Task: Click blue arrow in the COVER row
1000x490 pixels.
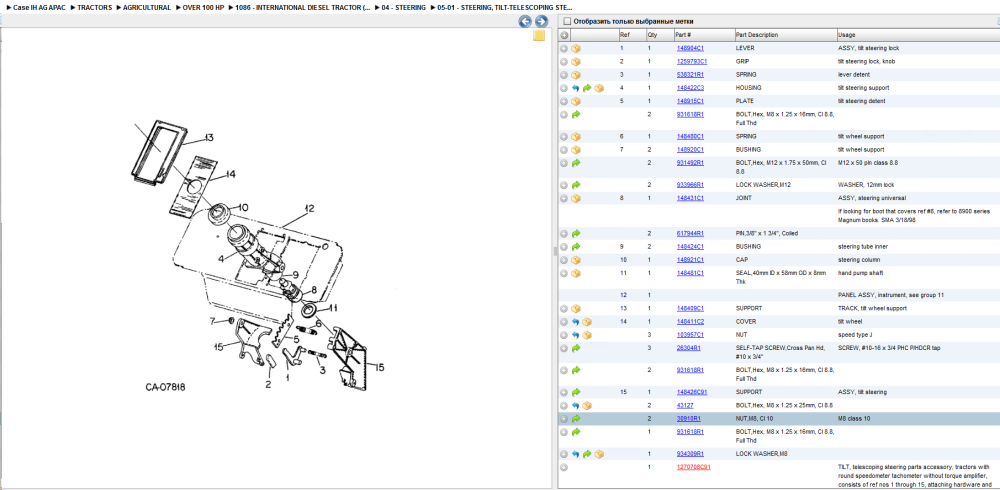Action: [x=575, y=322]
